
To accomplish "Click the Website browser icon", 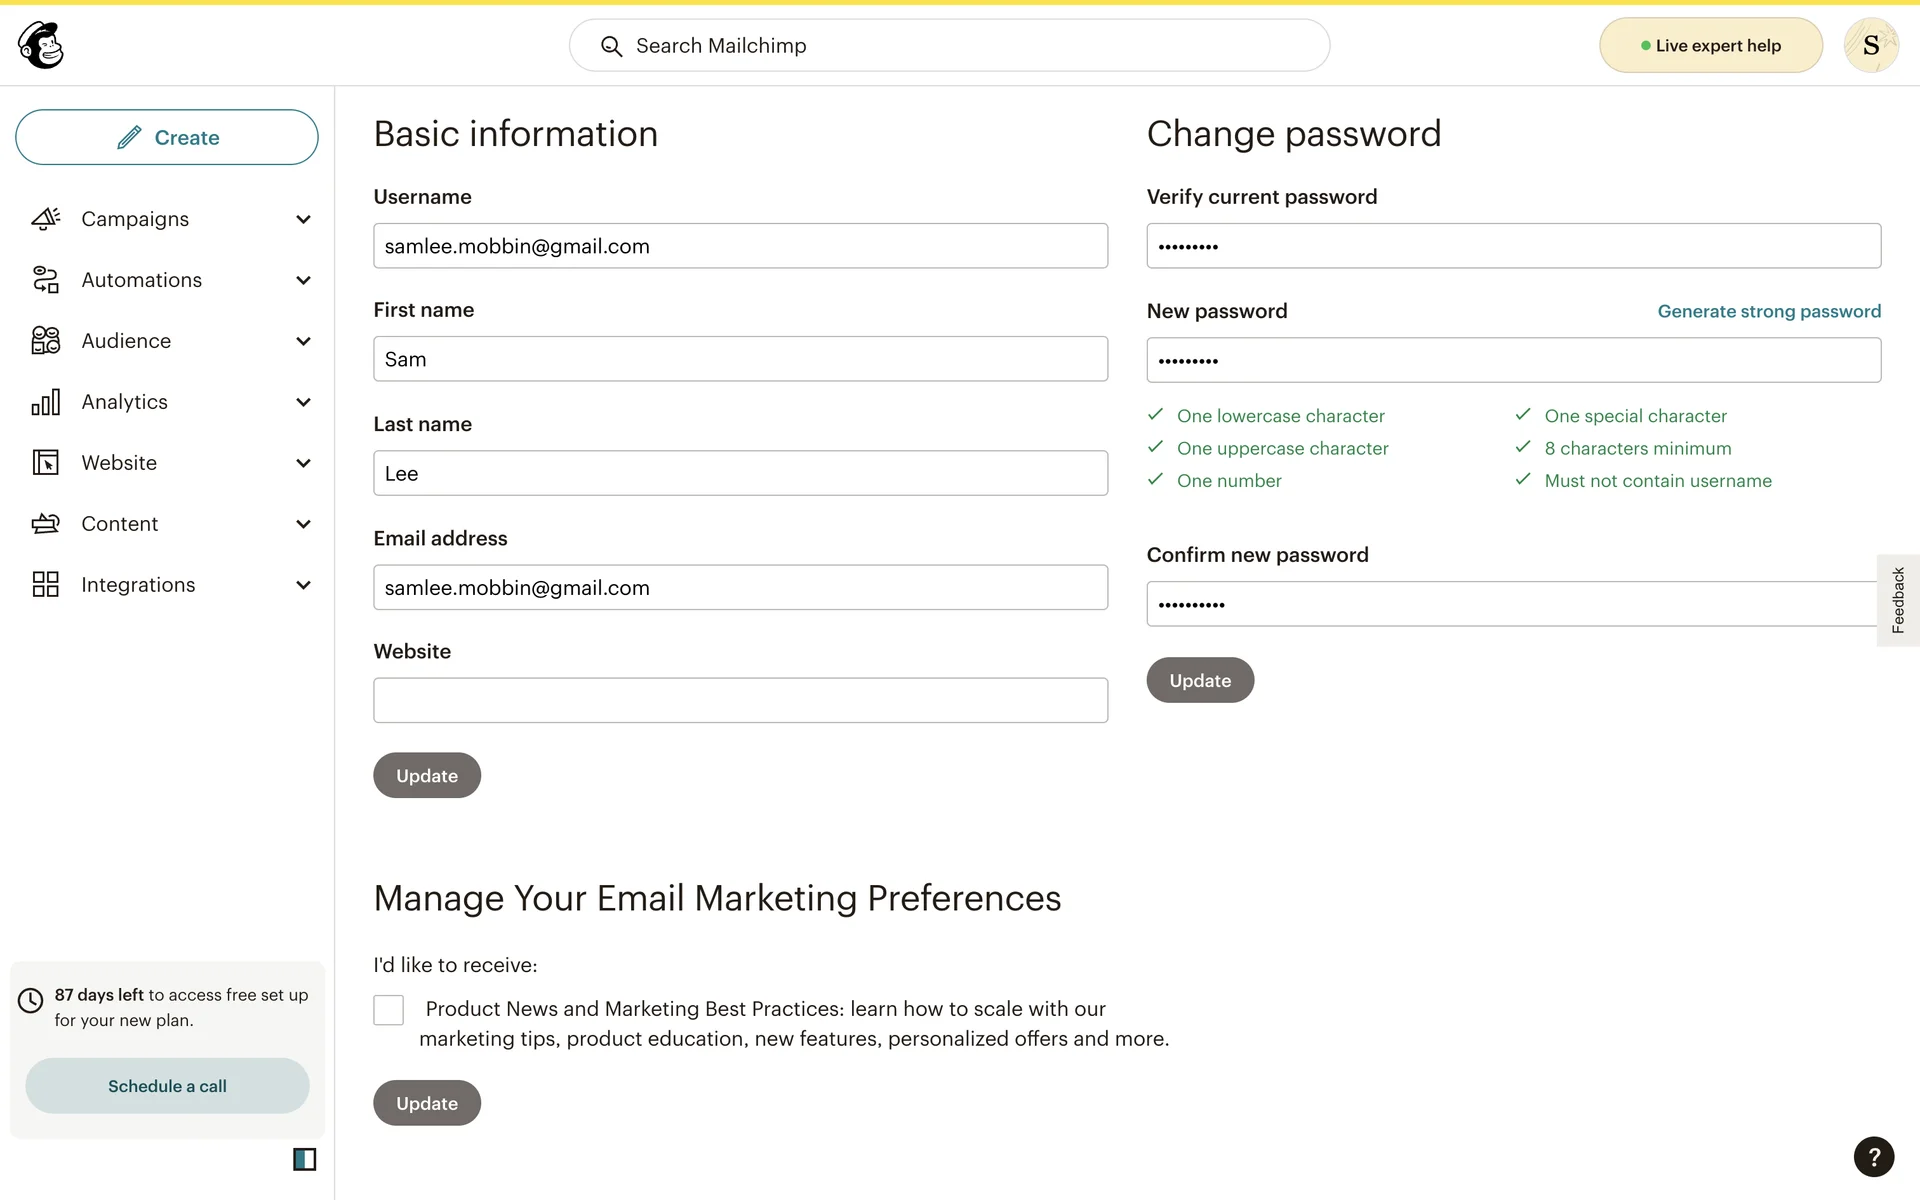I will 45,463.
